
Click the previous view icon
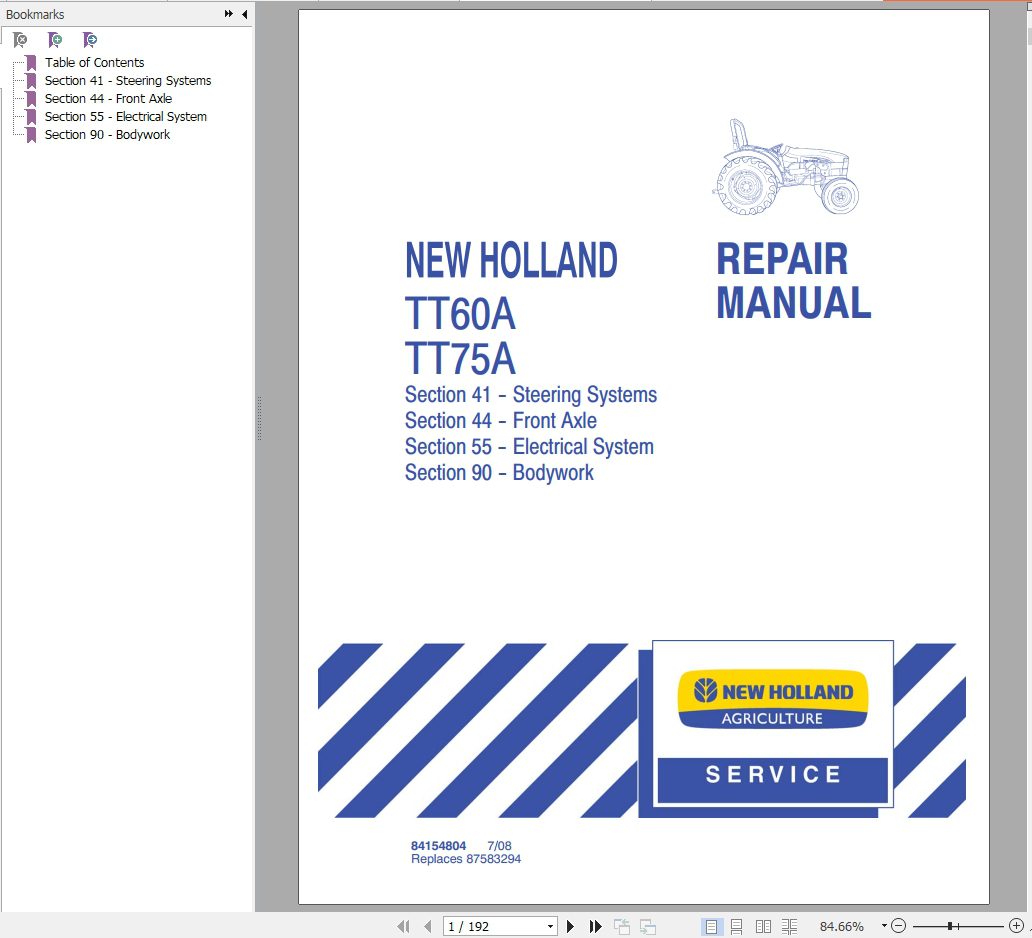[x=622, y=926]
